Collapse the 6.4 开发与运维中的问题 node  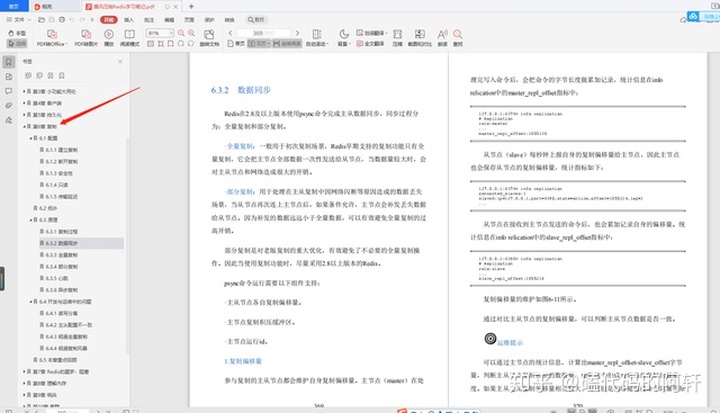30,302
